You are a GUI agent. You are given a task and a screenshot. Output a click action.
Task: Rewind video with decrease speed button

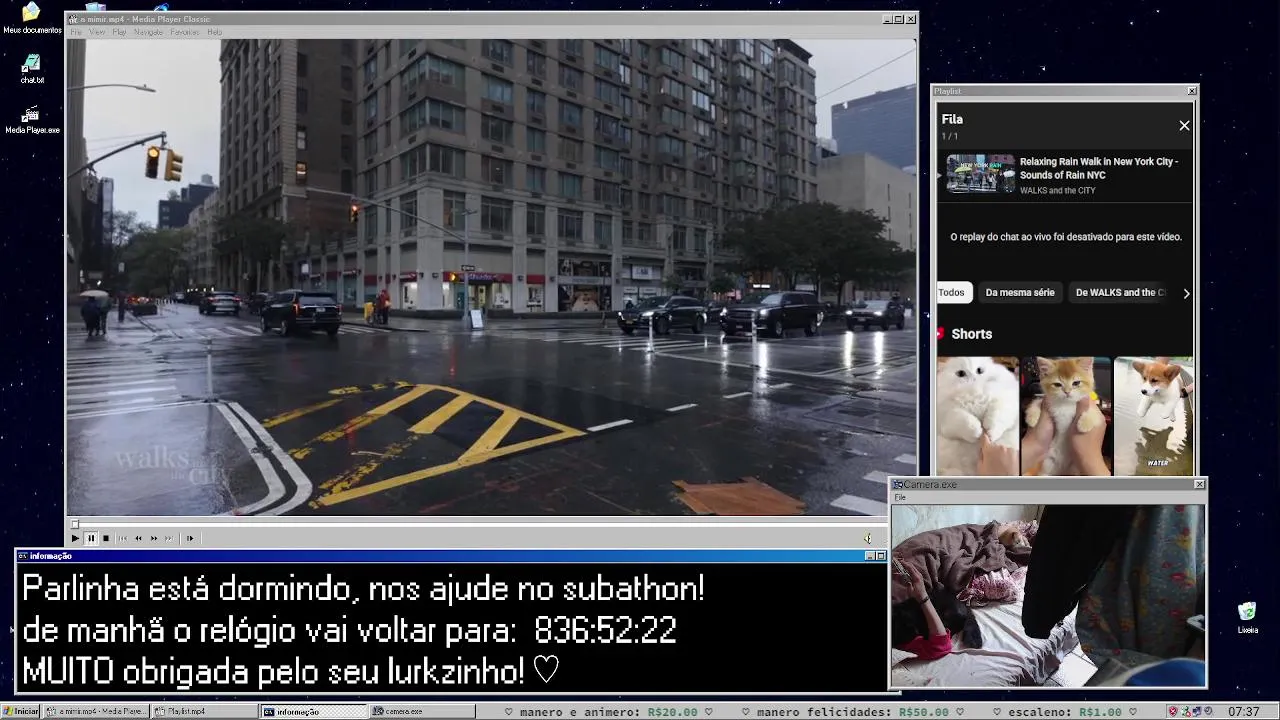(138, 538)
